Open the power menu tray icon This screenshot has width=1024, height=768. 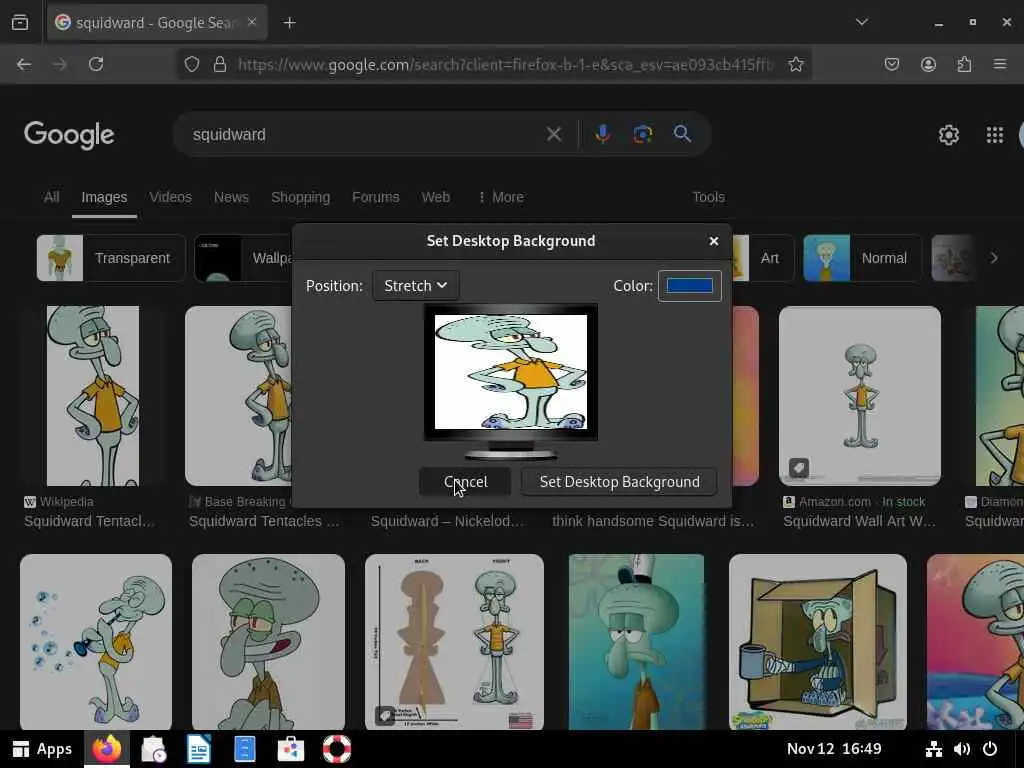pyautogui.click(x=990, y=749)
